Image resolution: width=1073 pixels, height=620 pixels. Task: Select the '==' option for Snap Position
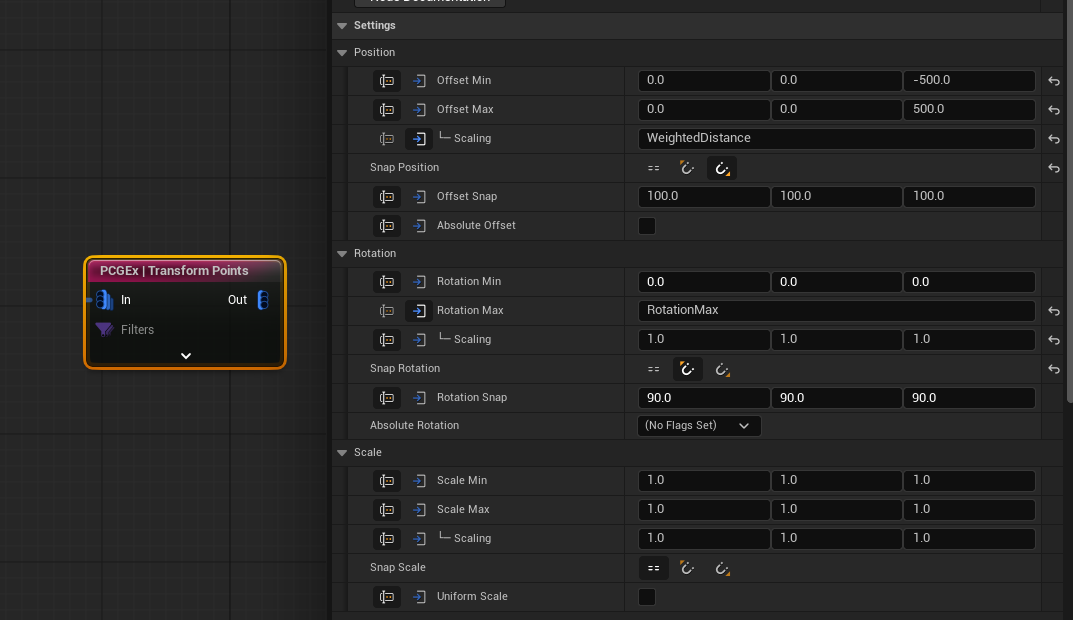(x=653, y=168)
